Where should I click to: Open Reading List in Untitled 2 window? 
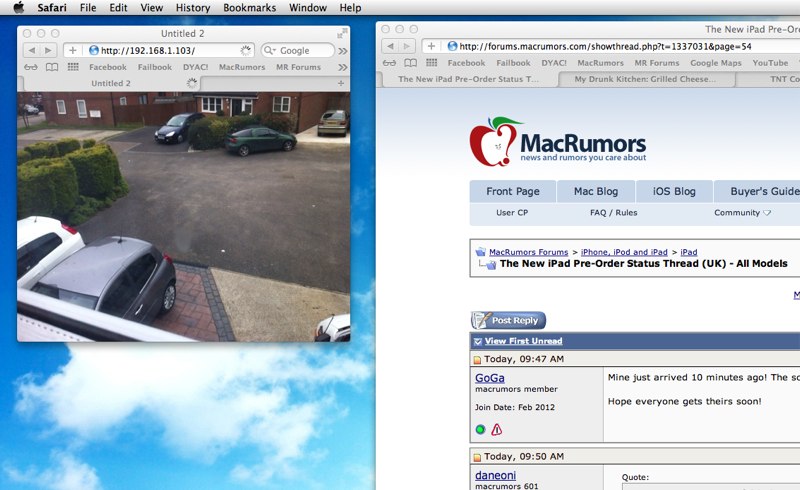click(x=31, y=67)
